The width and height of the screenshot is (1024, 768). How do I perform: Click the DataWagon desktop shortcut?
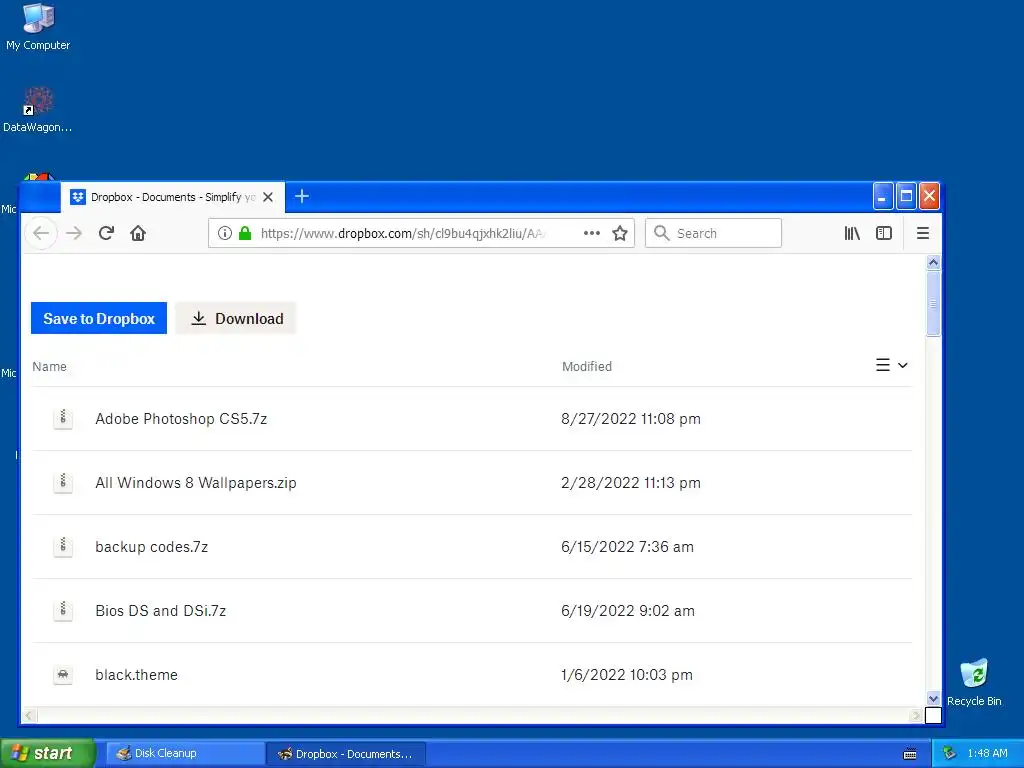point(38,109)
